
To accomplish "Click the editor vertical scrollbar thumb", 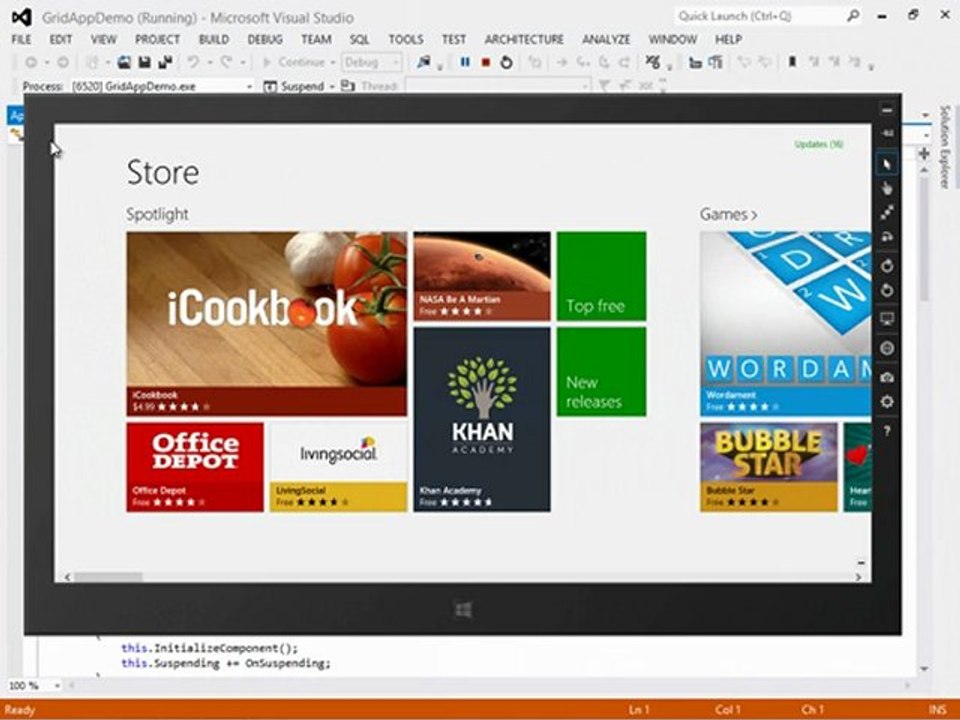I will tap(924, 239).
